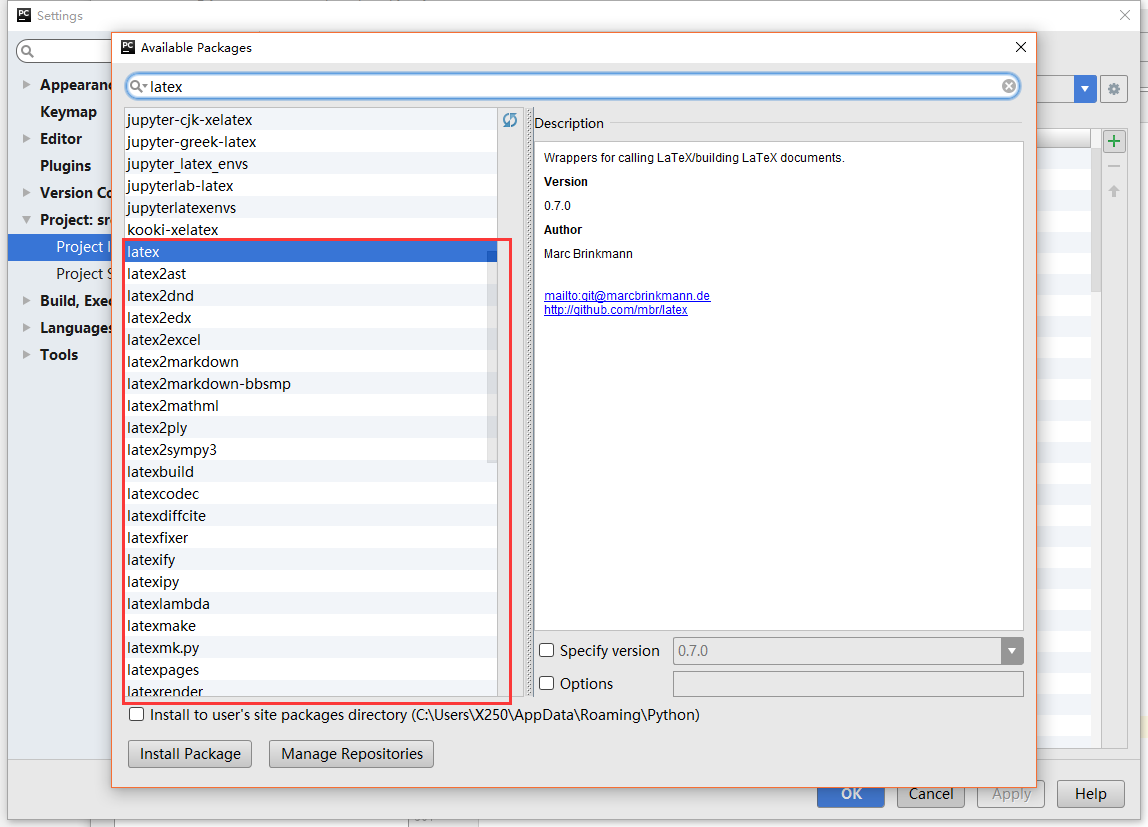Select jupyterlatexenvs package

point(310,208)
